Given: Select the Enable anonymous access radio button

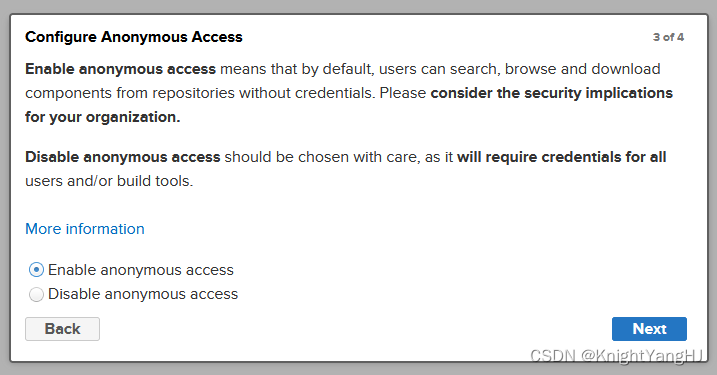Looking at the screenshot, I should (x=36, y=270).
